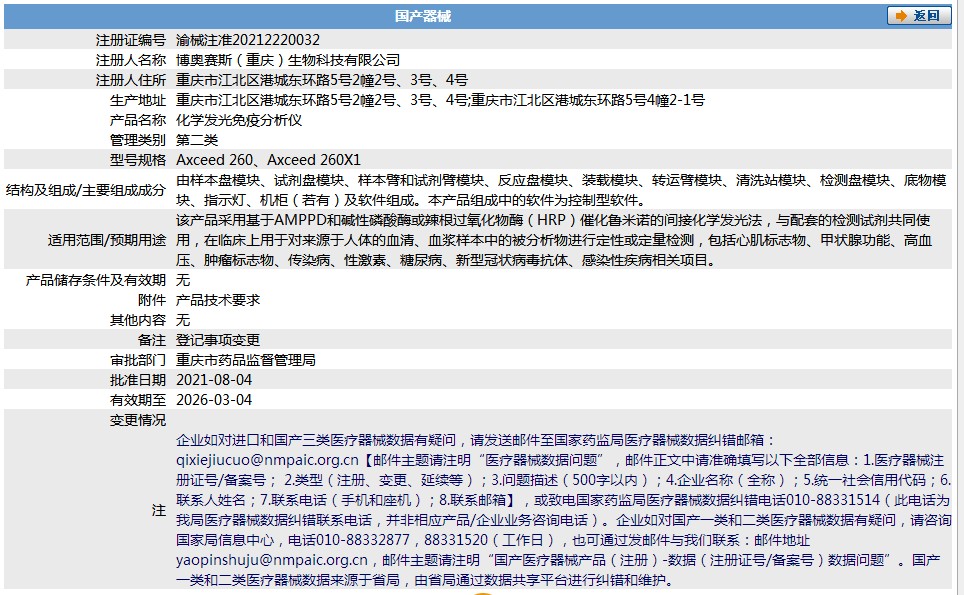Click the 注册人住所 label
The image size is (964, 595).
131,80
